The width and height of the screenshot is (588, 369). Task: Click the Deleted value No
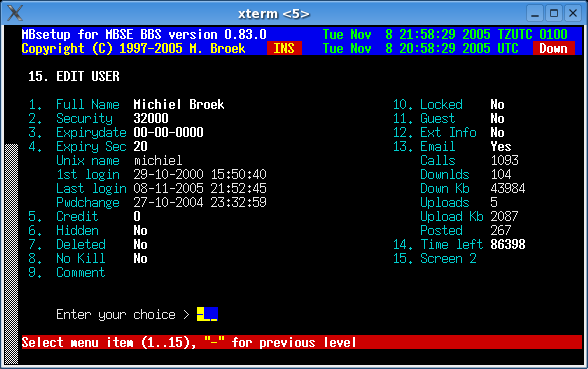(140, 244)
